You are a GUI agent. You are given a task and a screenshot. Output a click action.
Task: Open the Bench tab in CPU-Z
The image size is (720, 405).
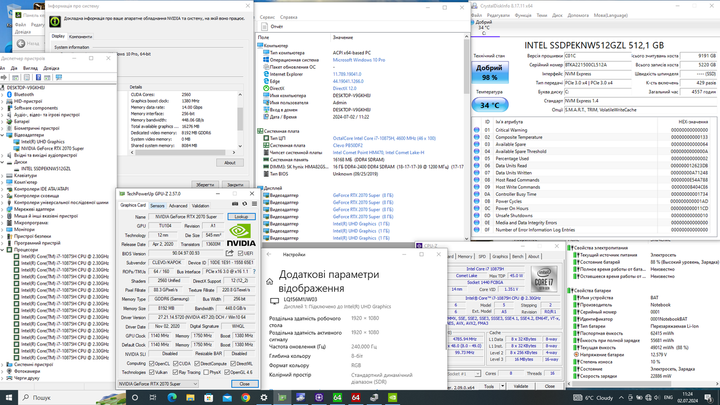click(517, 257)
